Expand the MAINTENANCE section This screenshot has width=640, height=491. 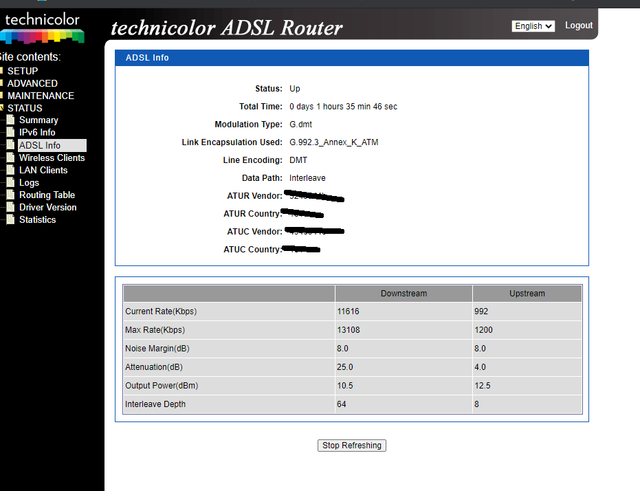[40, 96]
